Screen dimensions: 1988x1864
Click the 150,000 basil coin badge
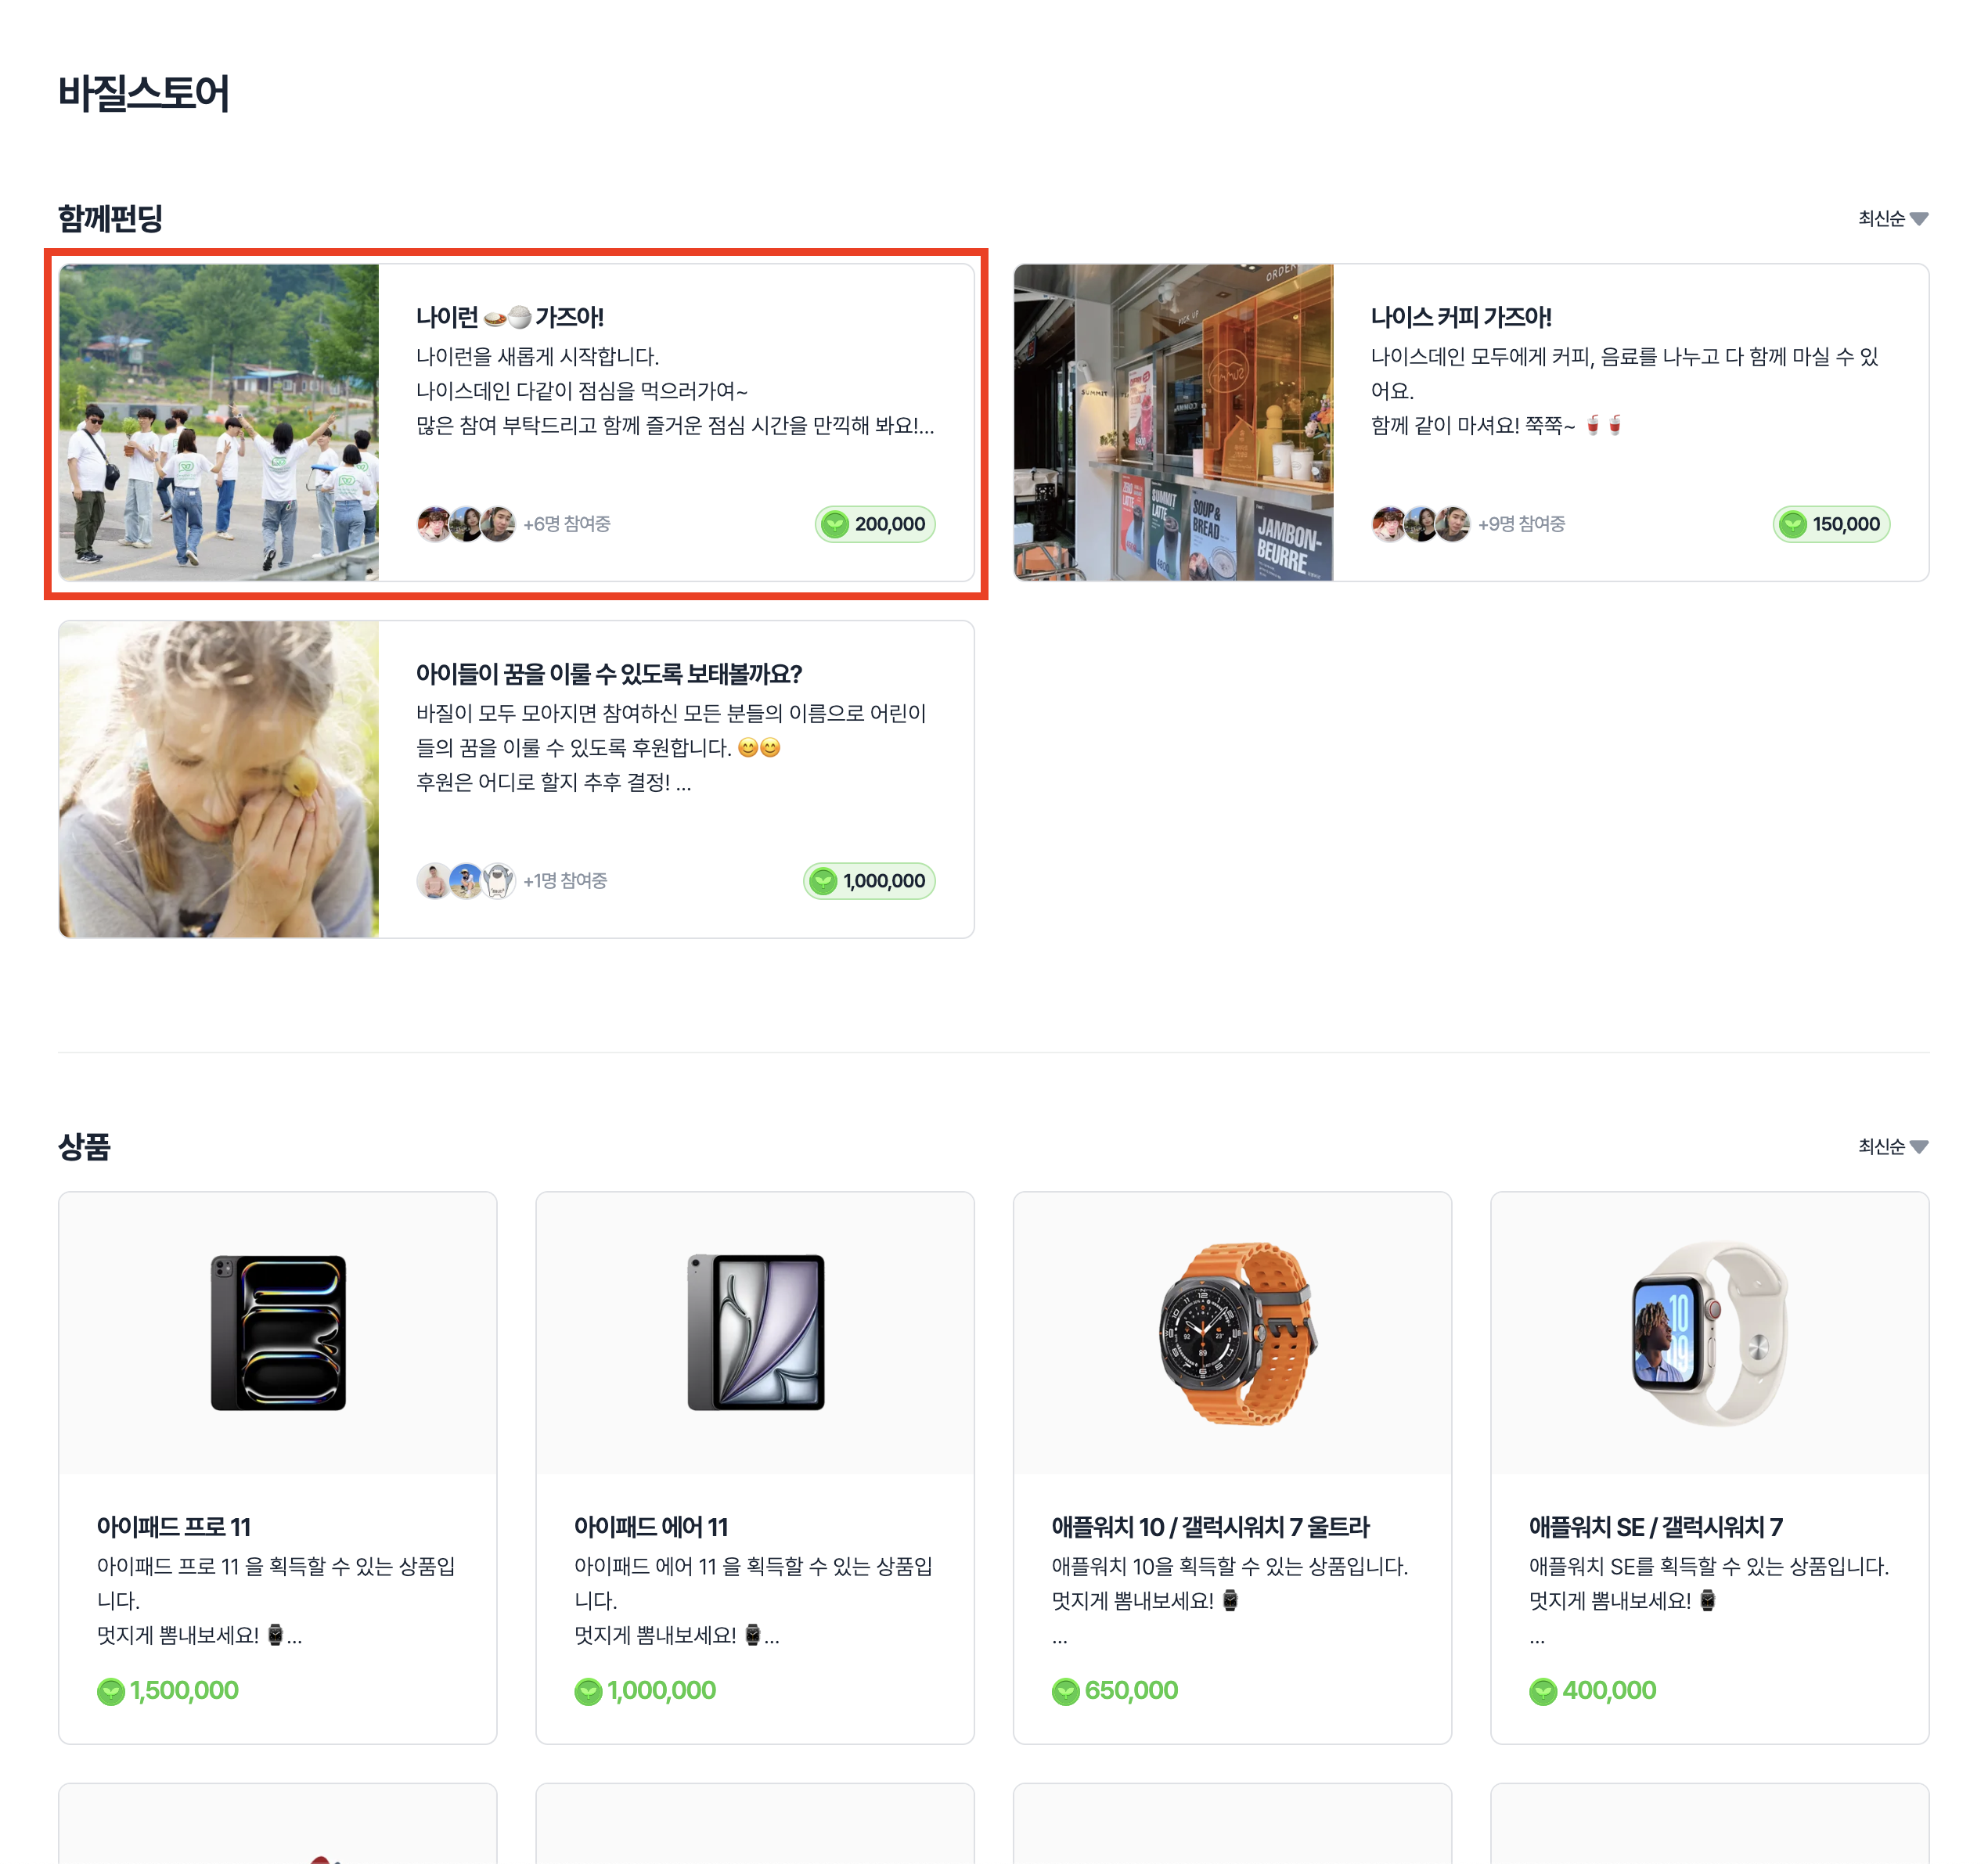click(x=1831, y=524)
